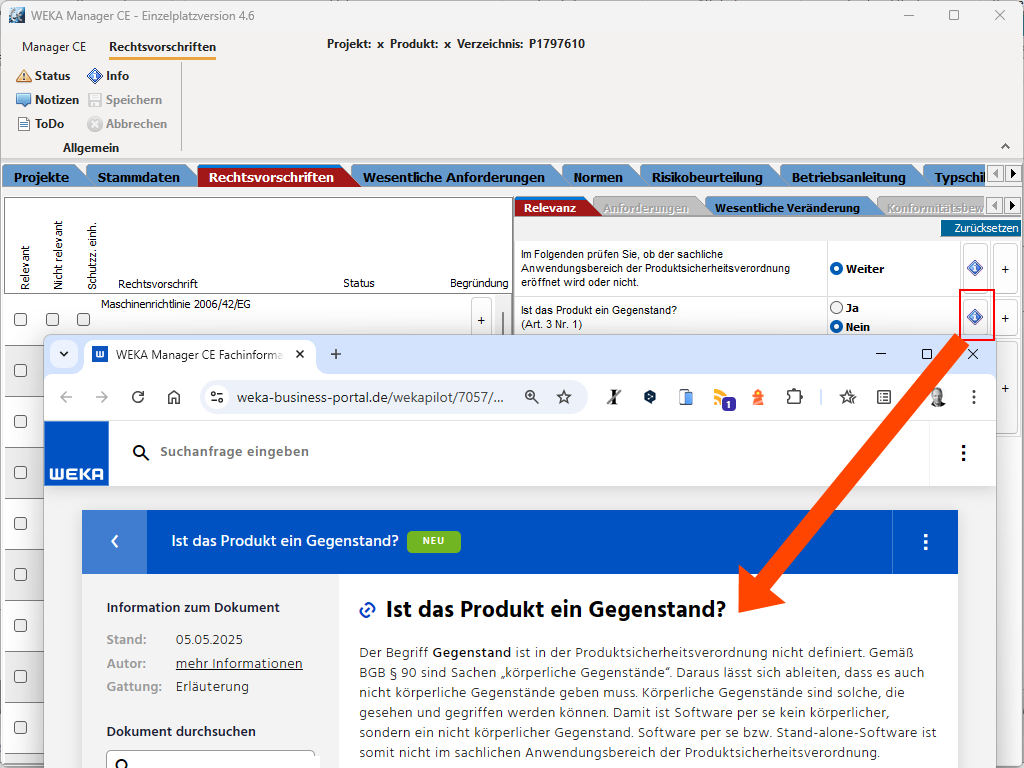Open the Wesentliche Veränderung tab
Image resolution: width=1024 pixels, height=768 pixels.
point(787,208)
